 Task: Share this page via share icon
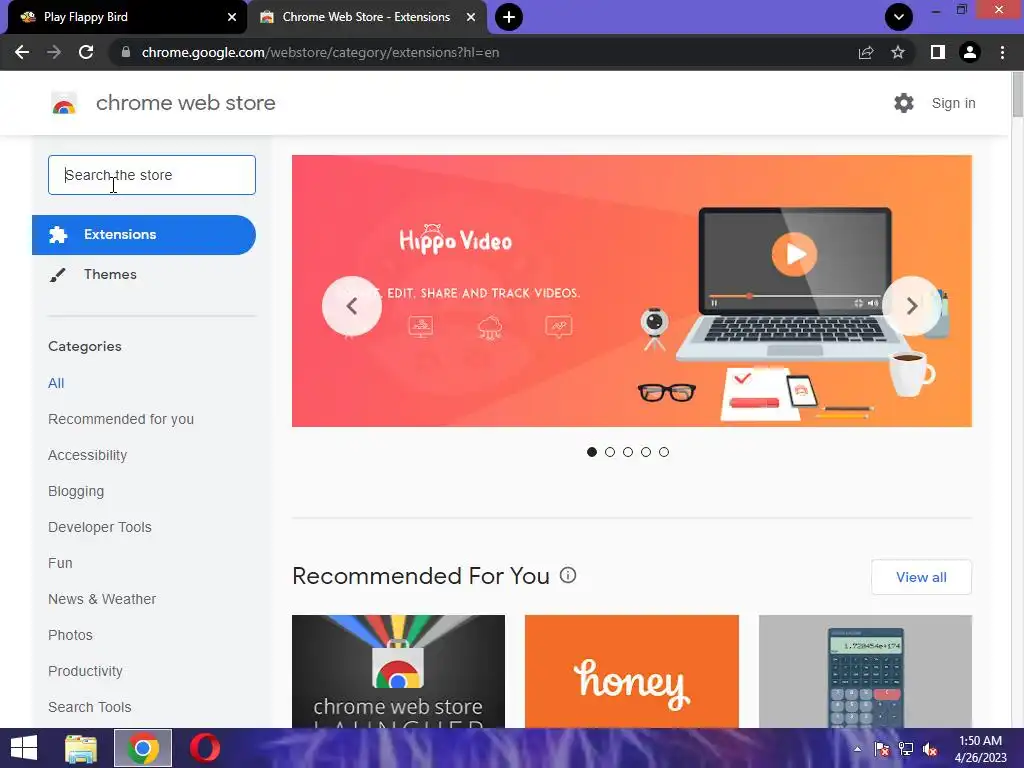[866, 52]
